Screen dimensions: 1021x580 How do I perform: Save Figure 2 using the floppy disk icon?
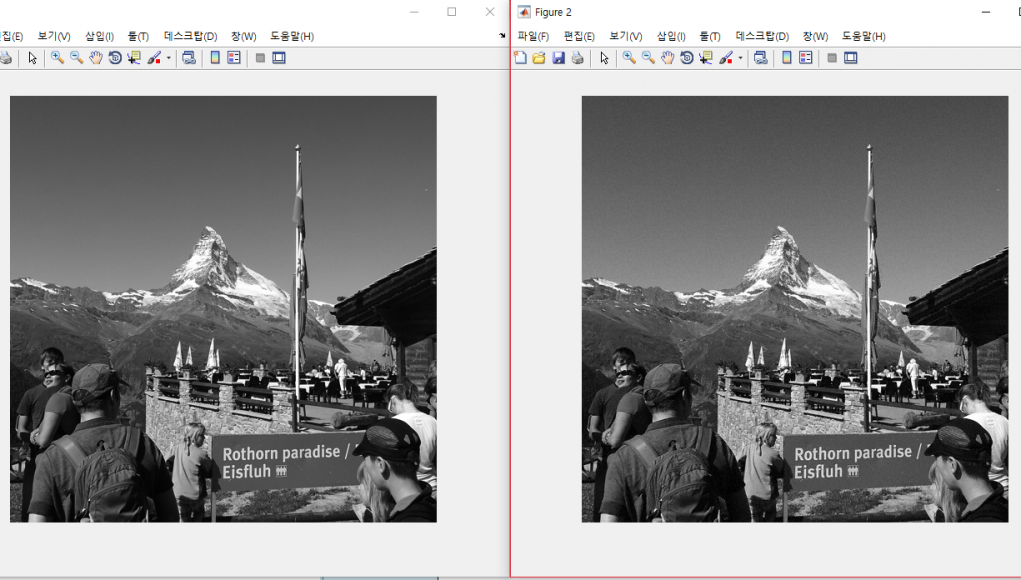(x=558, y=58)
